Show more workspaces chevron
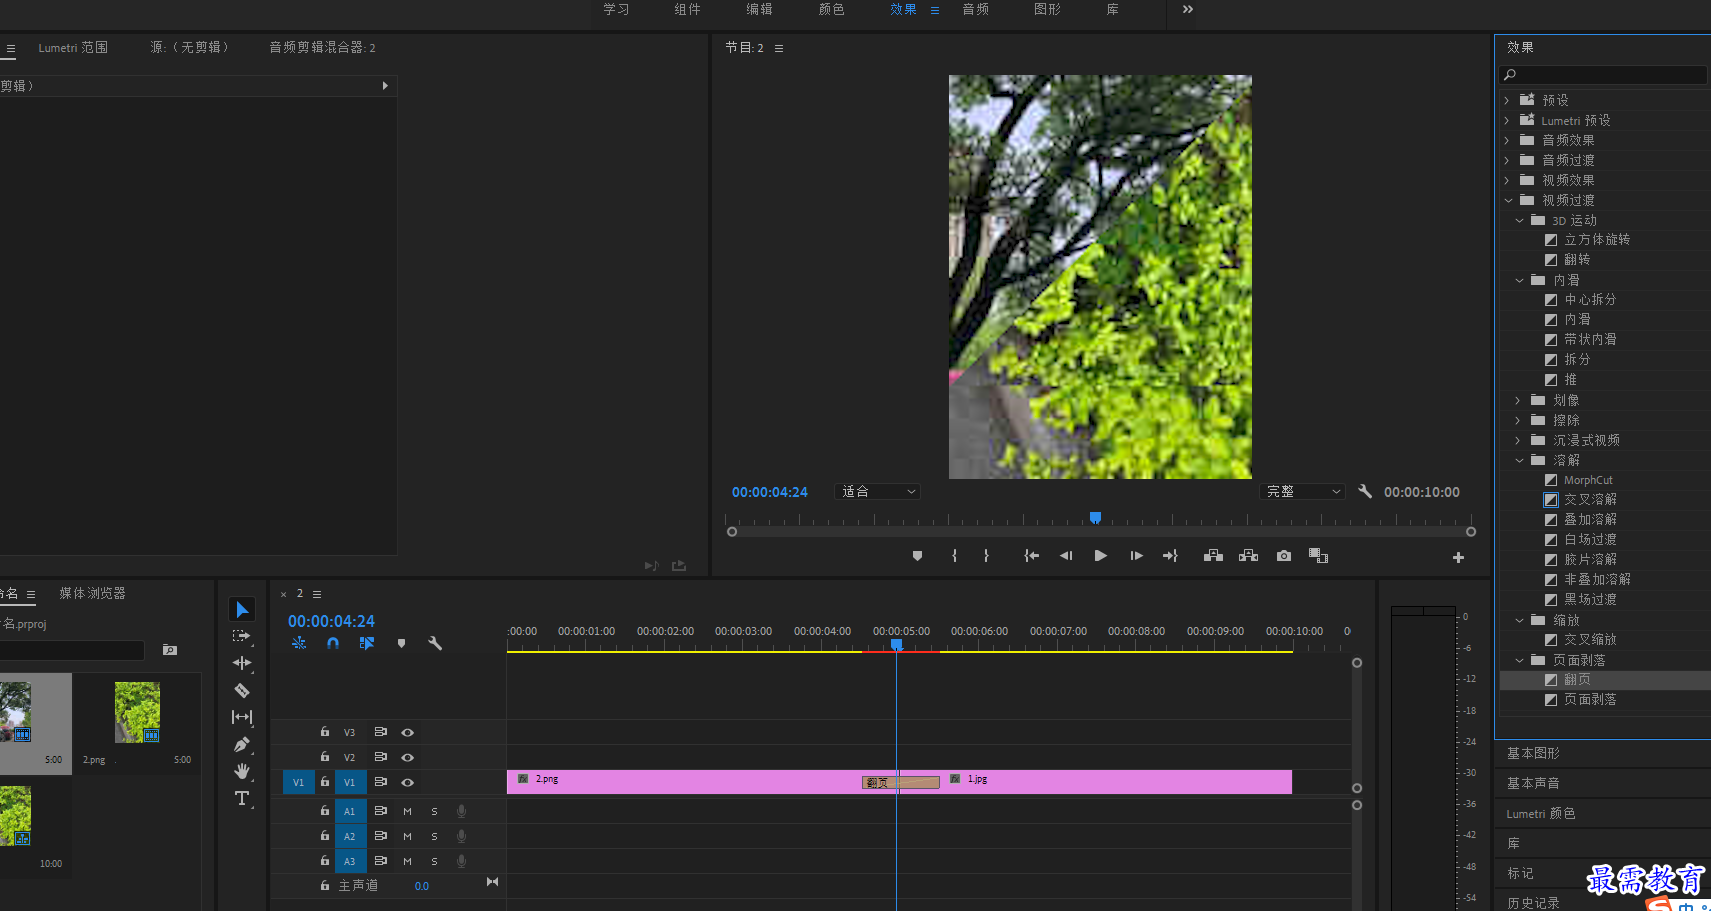The image size is (1711, 911). pyautogui.click(x=1188, y=9)
